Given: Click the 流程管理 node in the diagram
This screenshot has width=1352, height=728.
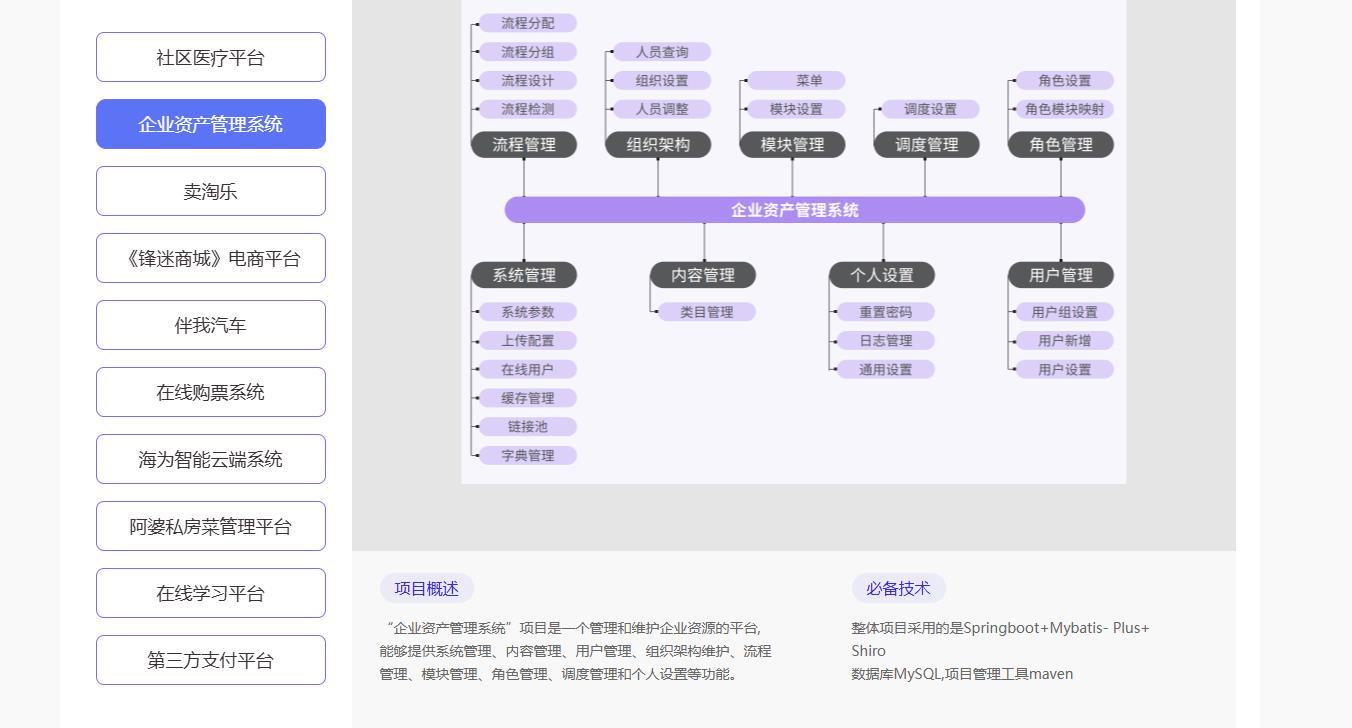Looking at the screenshot, I should tap(524, 145).
